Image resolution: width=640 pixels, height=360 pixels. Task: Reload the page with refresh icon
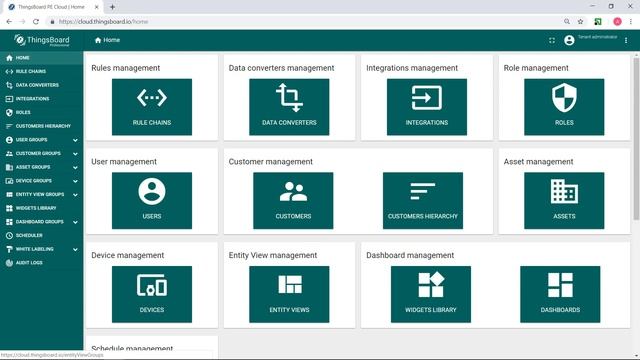[x=36, y=22]
